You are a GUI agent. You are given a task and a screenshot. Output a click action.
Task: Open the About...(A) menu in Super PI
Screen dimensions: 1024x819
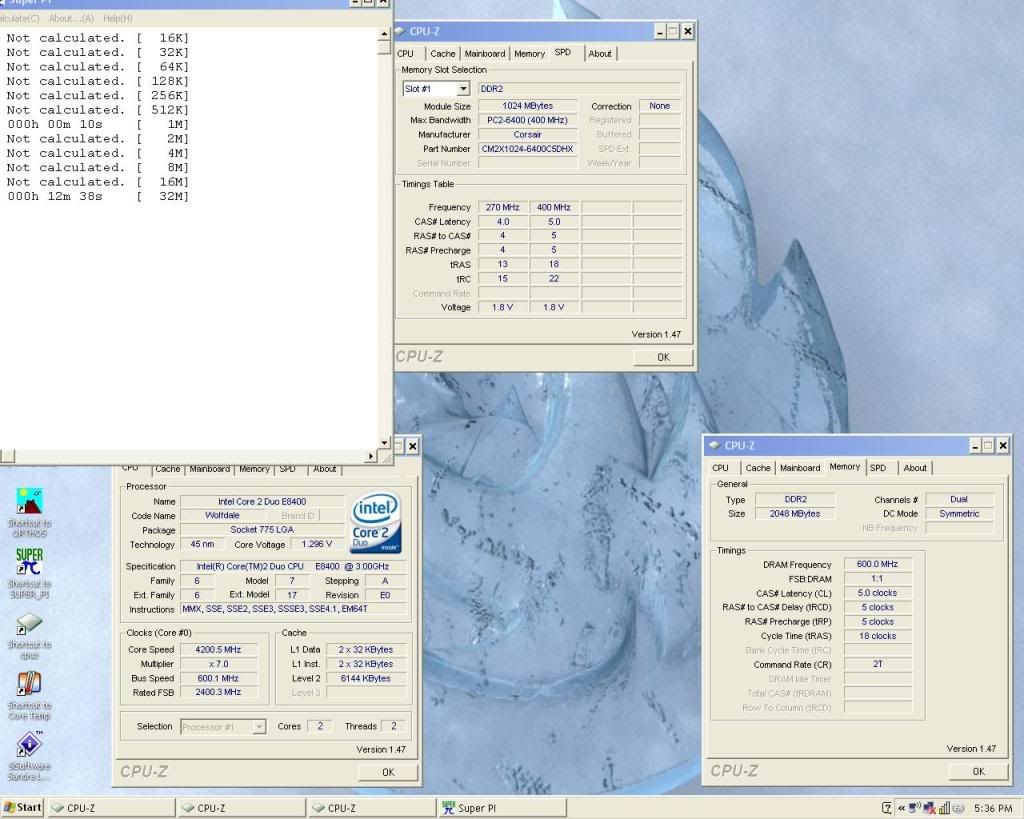(71, 18)
